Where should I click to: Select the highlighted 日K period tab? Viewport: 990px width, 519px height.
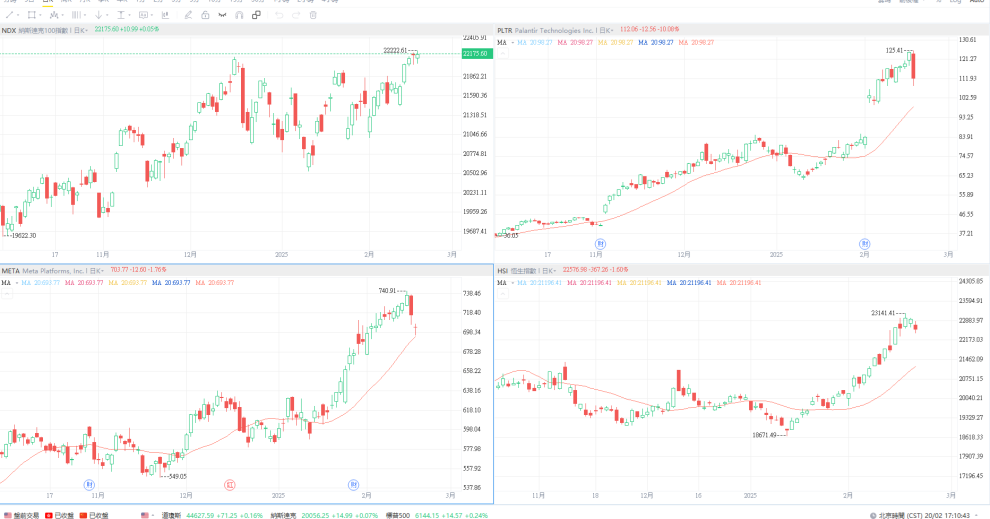47,2
